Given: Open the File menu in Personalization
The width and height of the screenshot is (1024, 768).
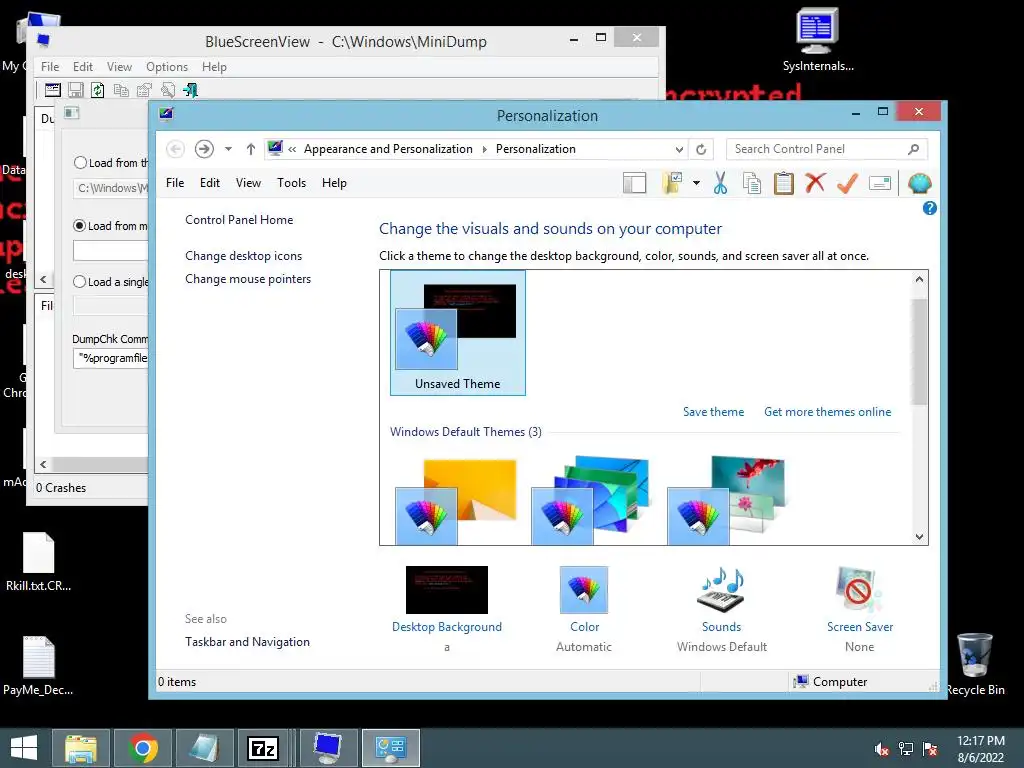Looking at the screenshot, I should point(175,183).
